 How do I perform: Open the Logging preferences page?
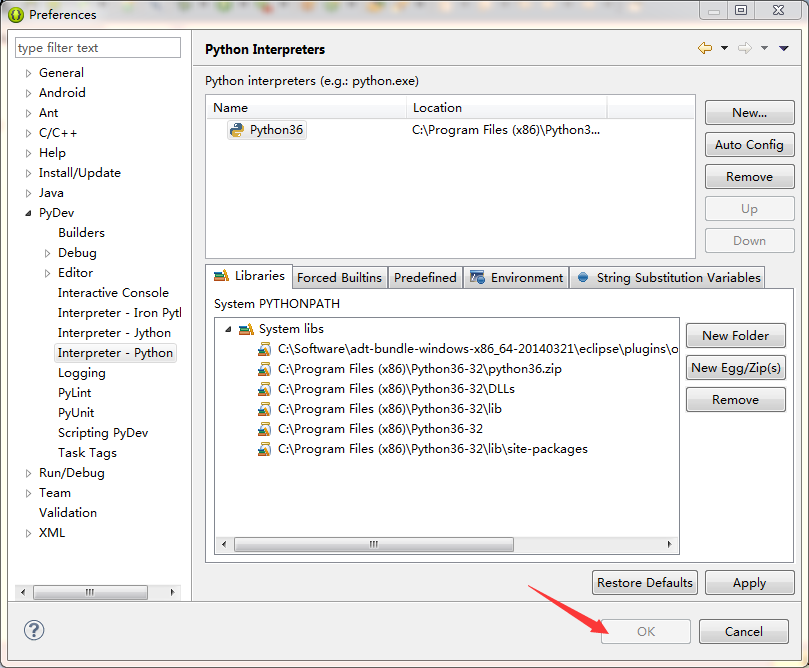tap(82, 373)
